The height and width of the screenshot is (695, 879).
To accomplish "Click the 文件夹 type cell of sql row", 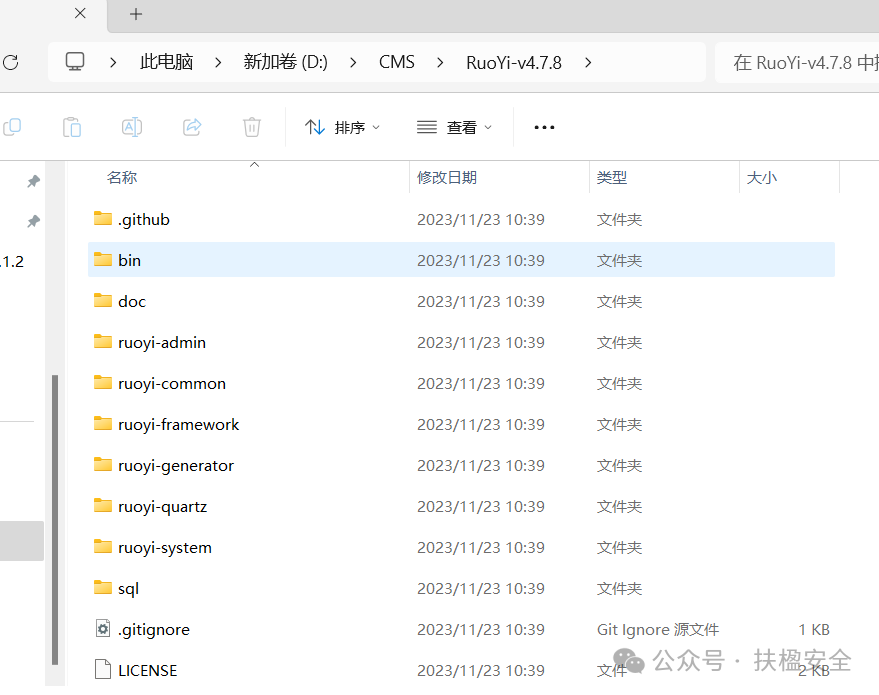I will pos(619,589).
